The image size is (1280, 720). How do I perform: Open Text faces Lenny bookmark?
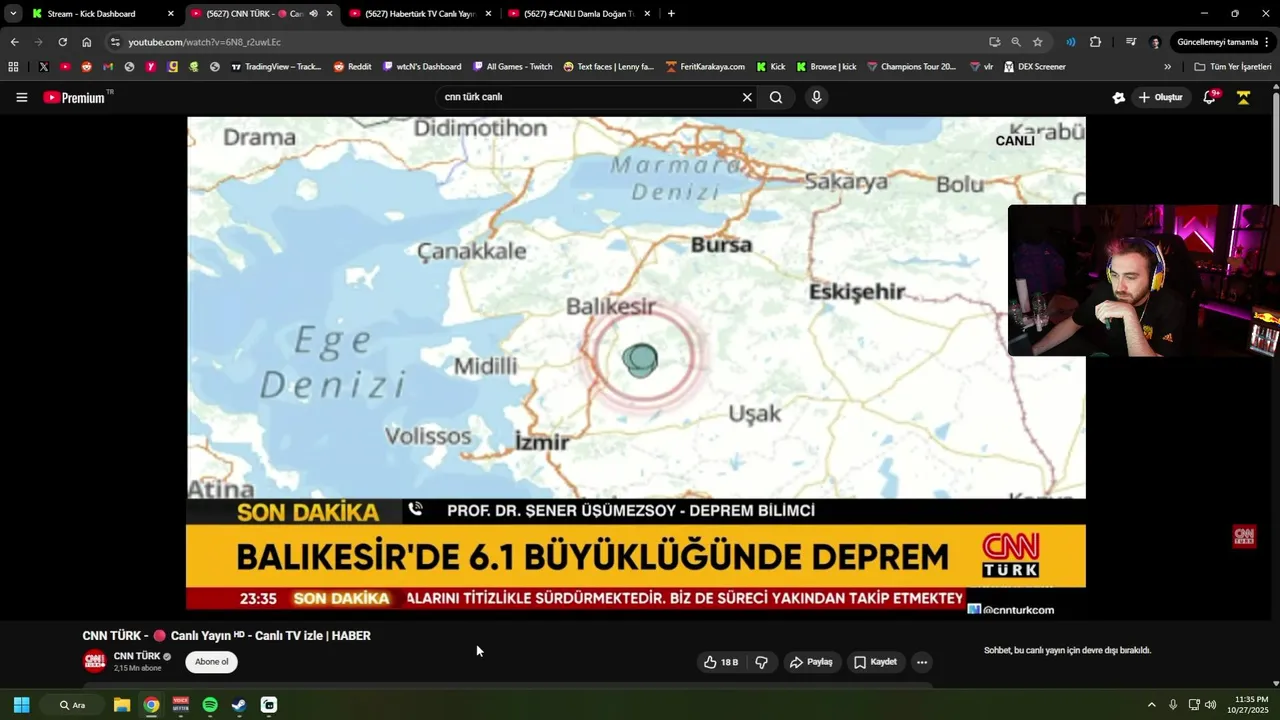(x=608, y=67)
